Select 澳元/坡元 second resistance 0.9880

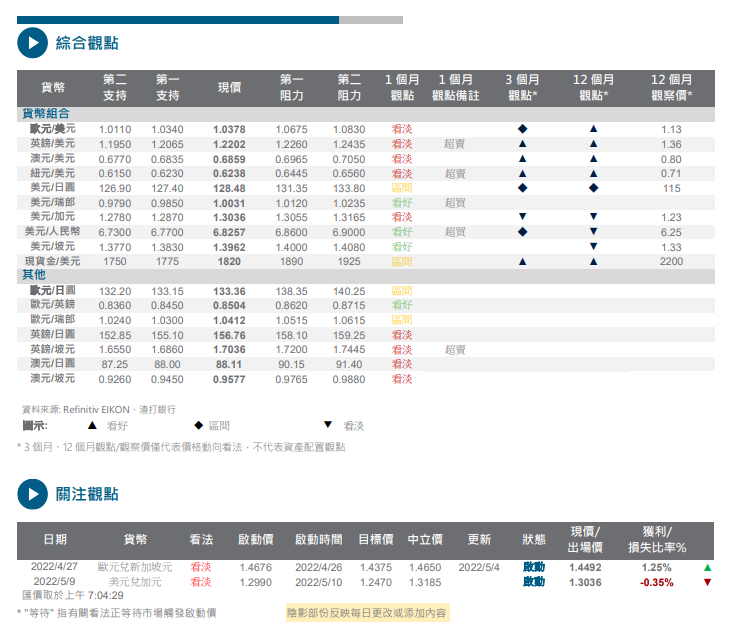point(349,380)
